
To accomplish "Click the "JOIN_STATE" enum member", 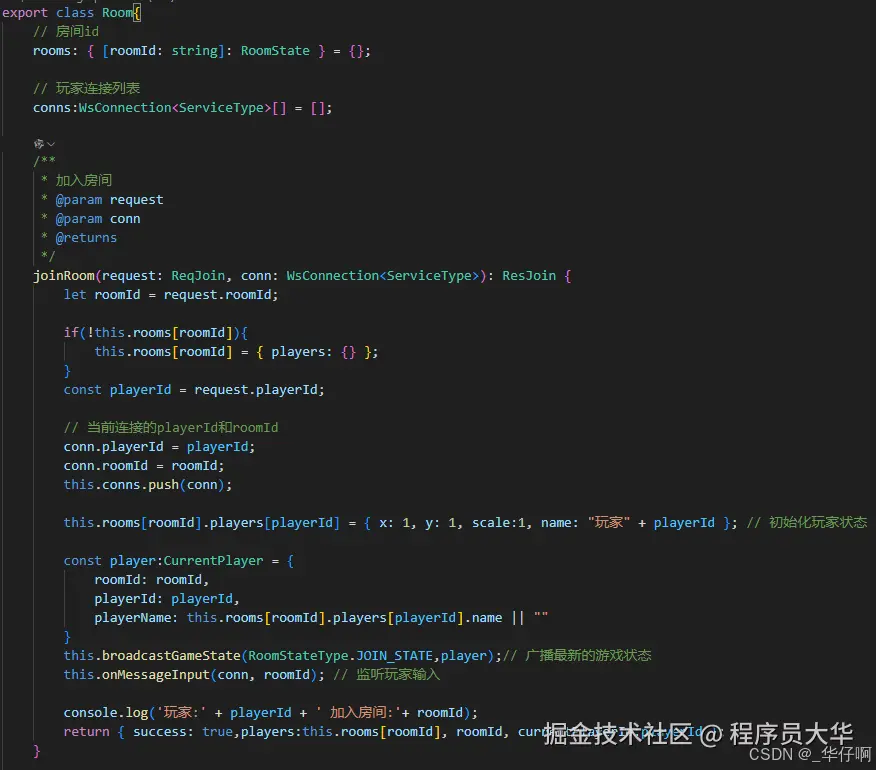I will point(394,655).
